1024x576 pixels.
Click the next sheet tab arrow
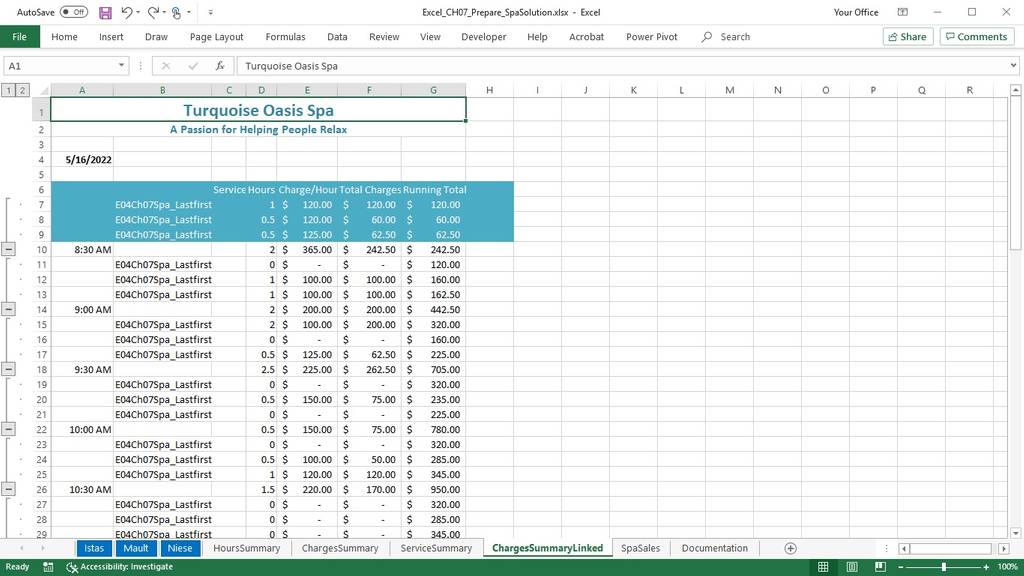tap(42, 548)
